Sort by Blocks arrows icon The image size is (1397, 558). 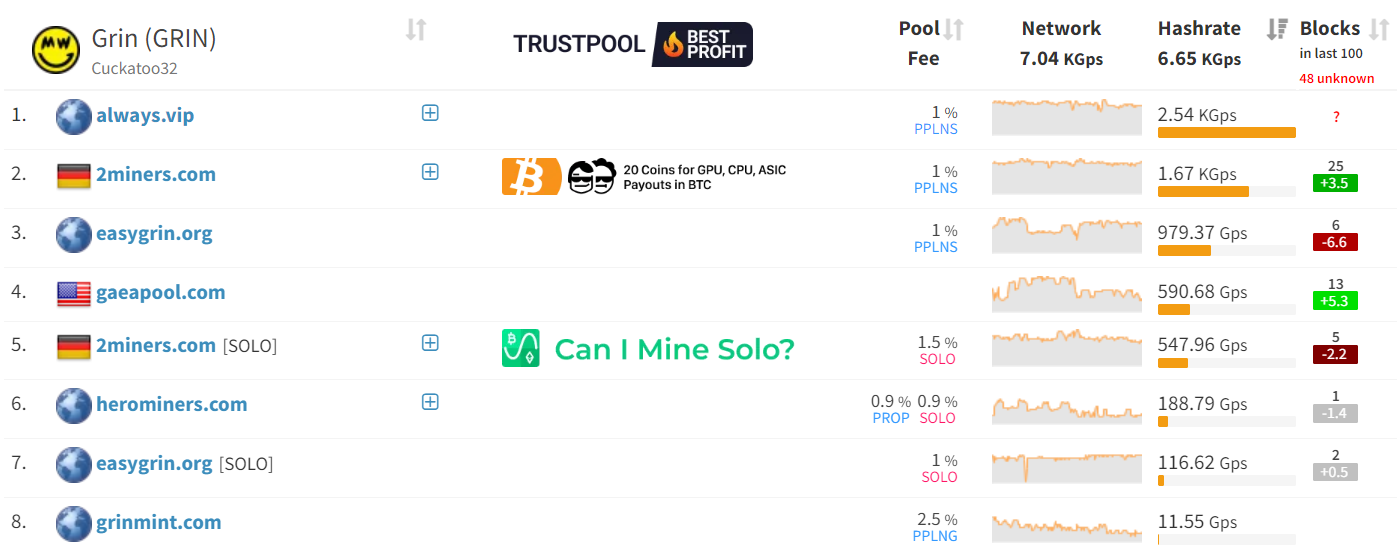pos(1379,29)
